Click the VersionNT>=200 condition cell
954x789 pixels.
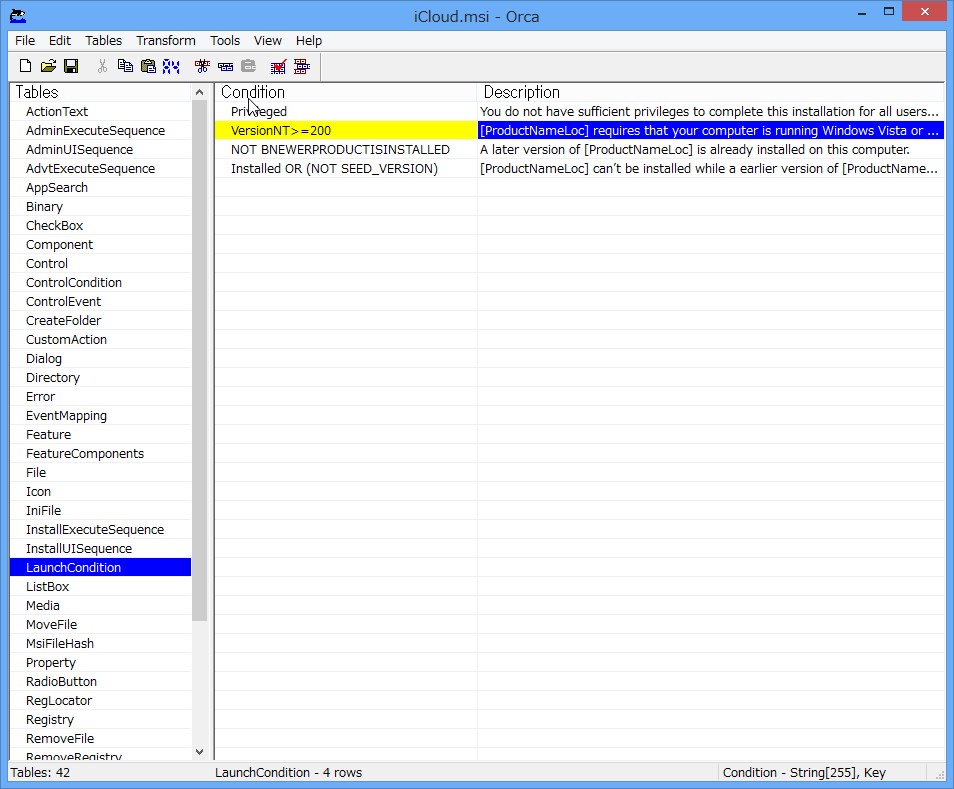click(281, 130)
